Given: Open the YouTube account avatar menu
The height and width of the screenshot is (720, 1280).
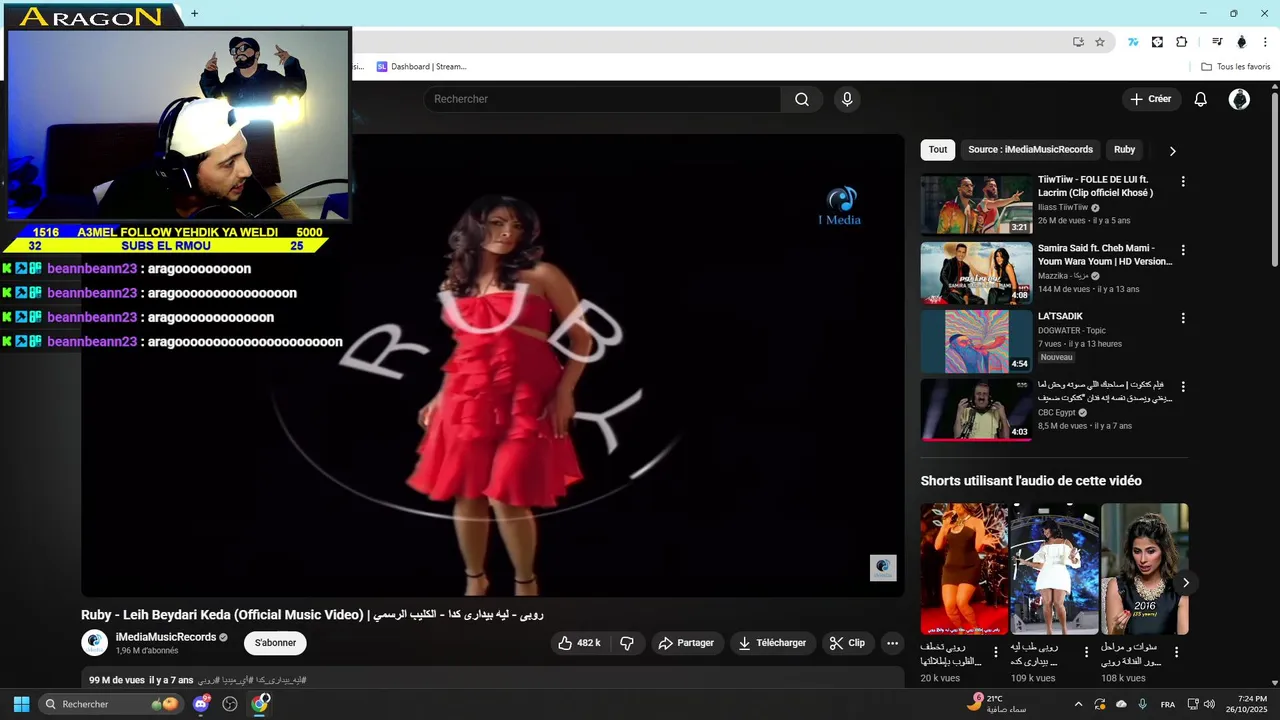Looking at the screenshot, I should pos(1239,99).
